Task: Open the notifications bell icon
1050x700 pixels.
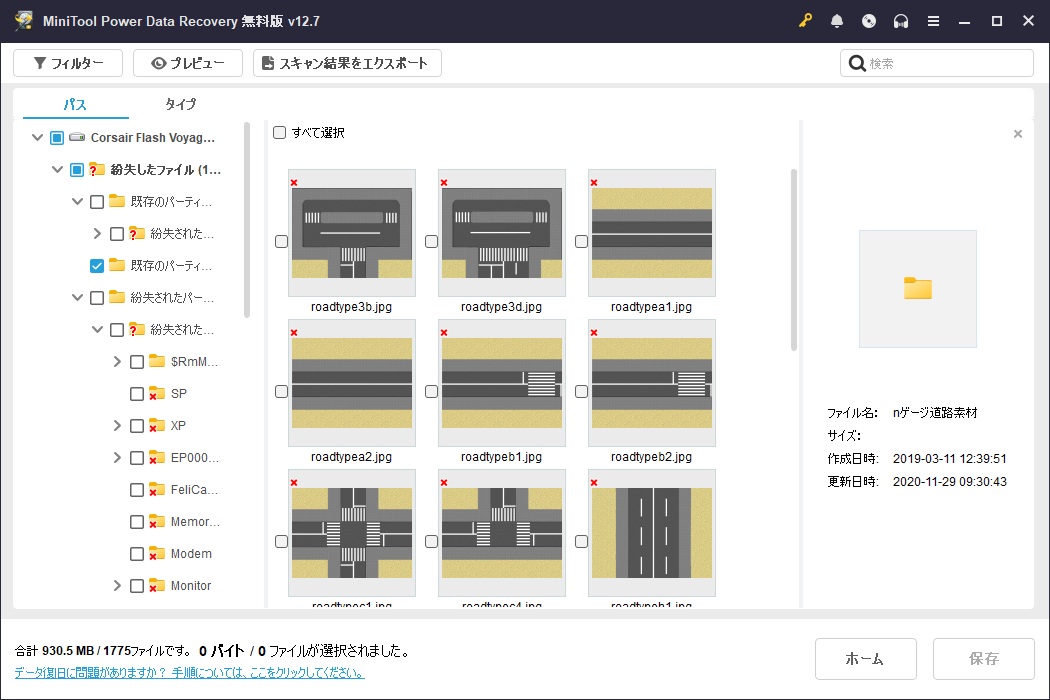Action: [x=837, y=21]
